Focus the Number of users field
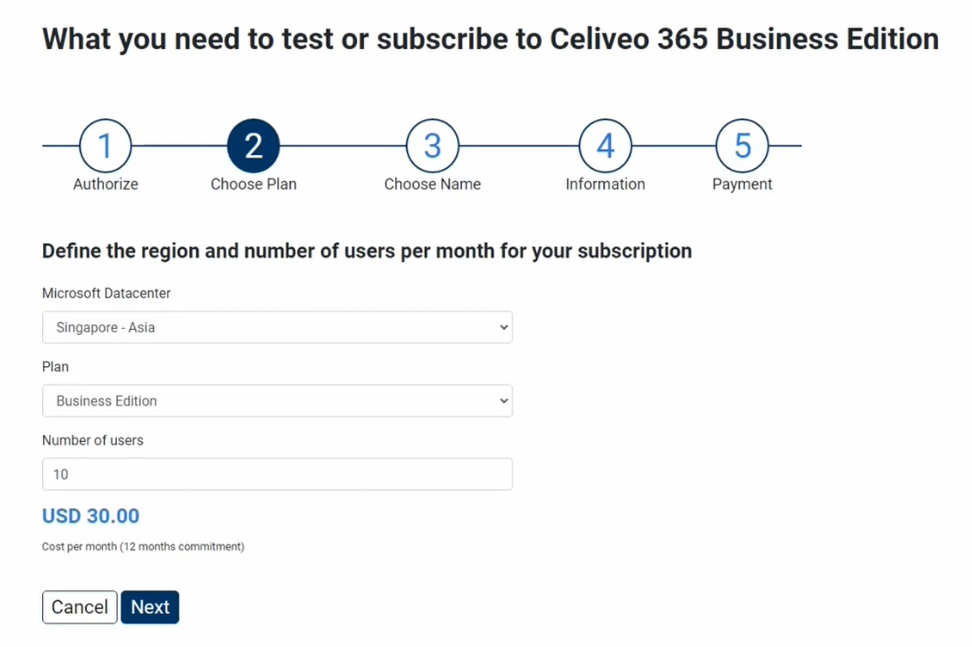The height and width of the screenshot is (647, 972). 277,474
